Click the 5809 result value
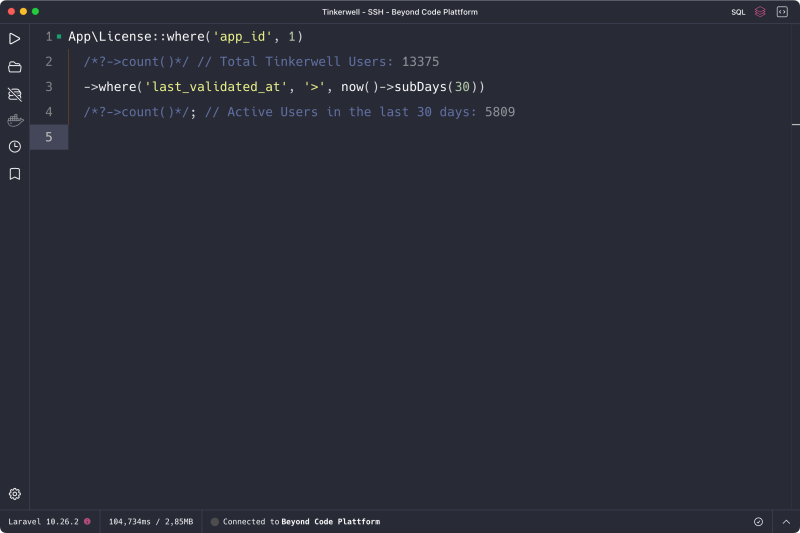This screenshot has height=533, width=800. coord(500,112)
